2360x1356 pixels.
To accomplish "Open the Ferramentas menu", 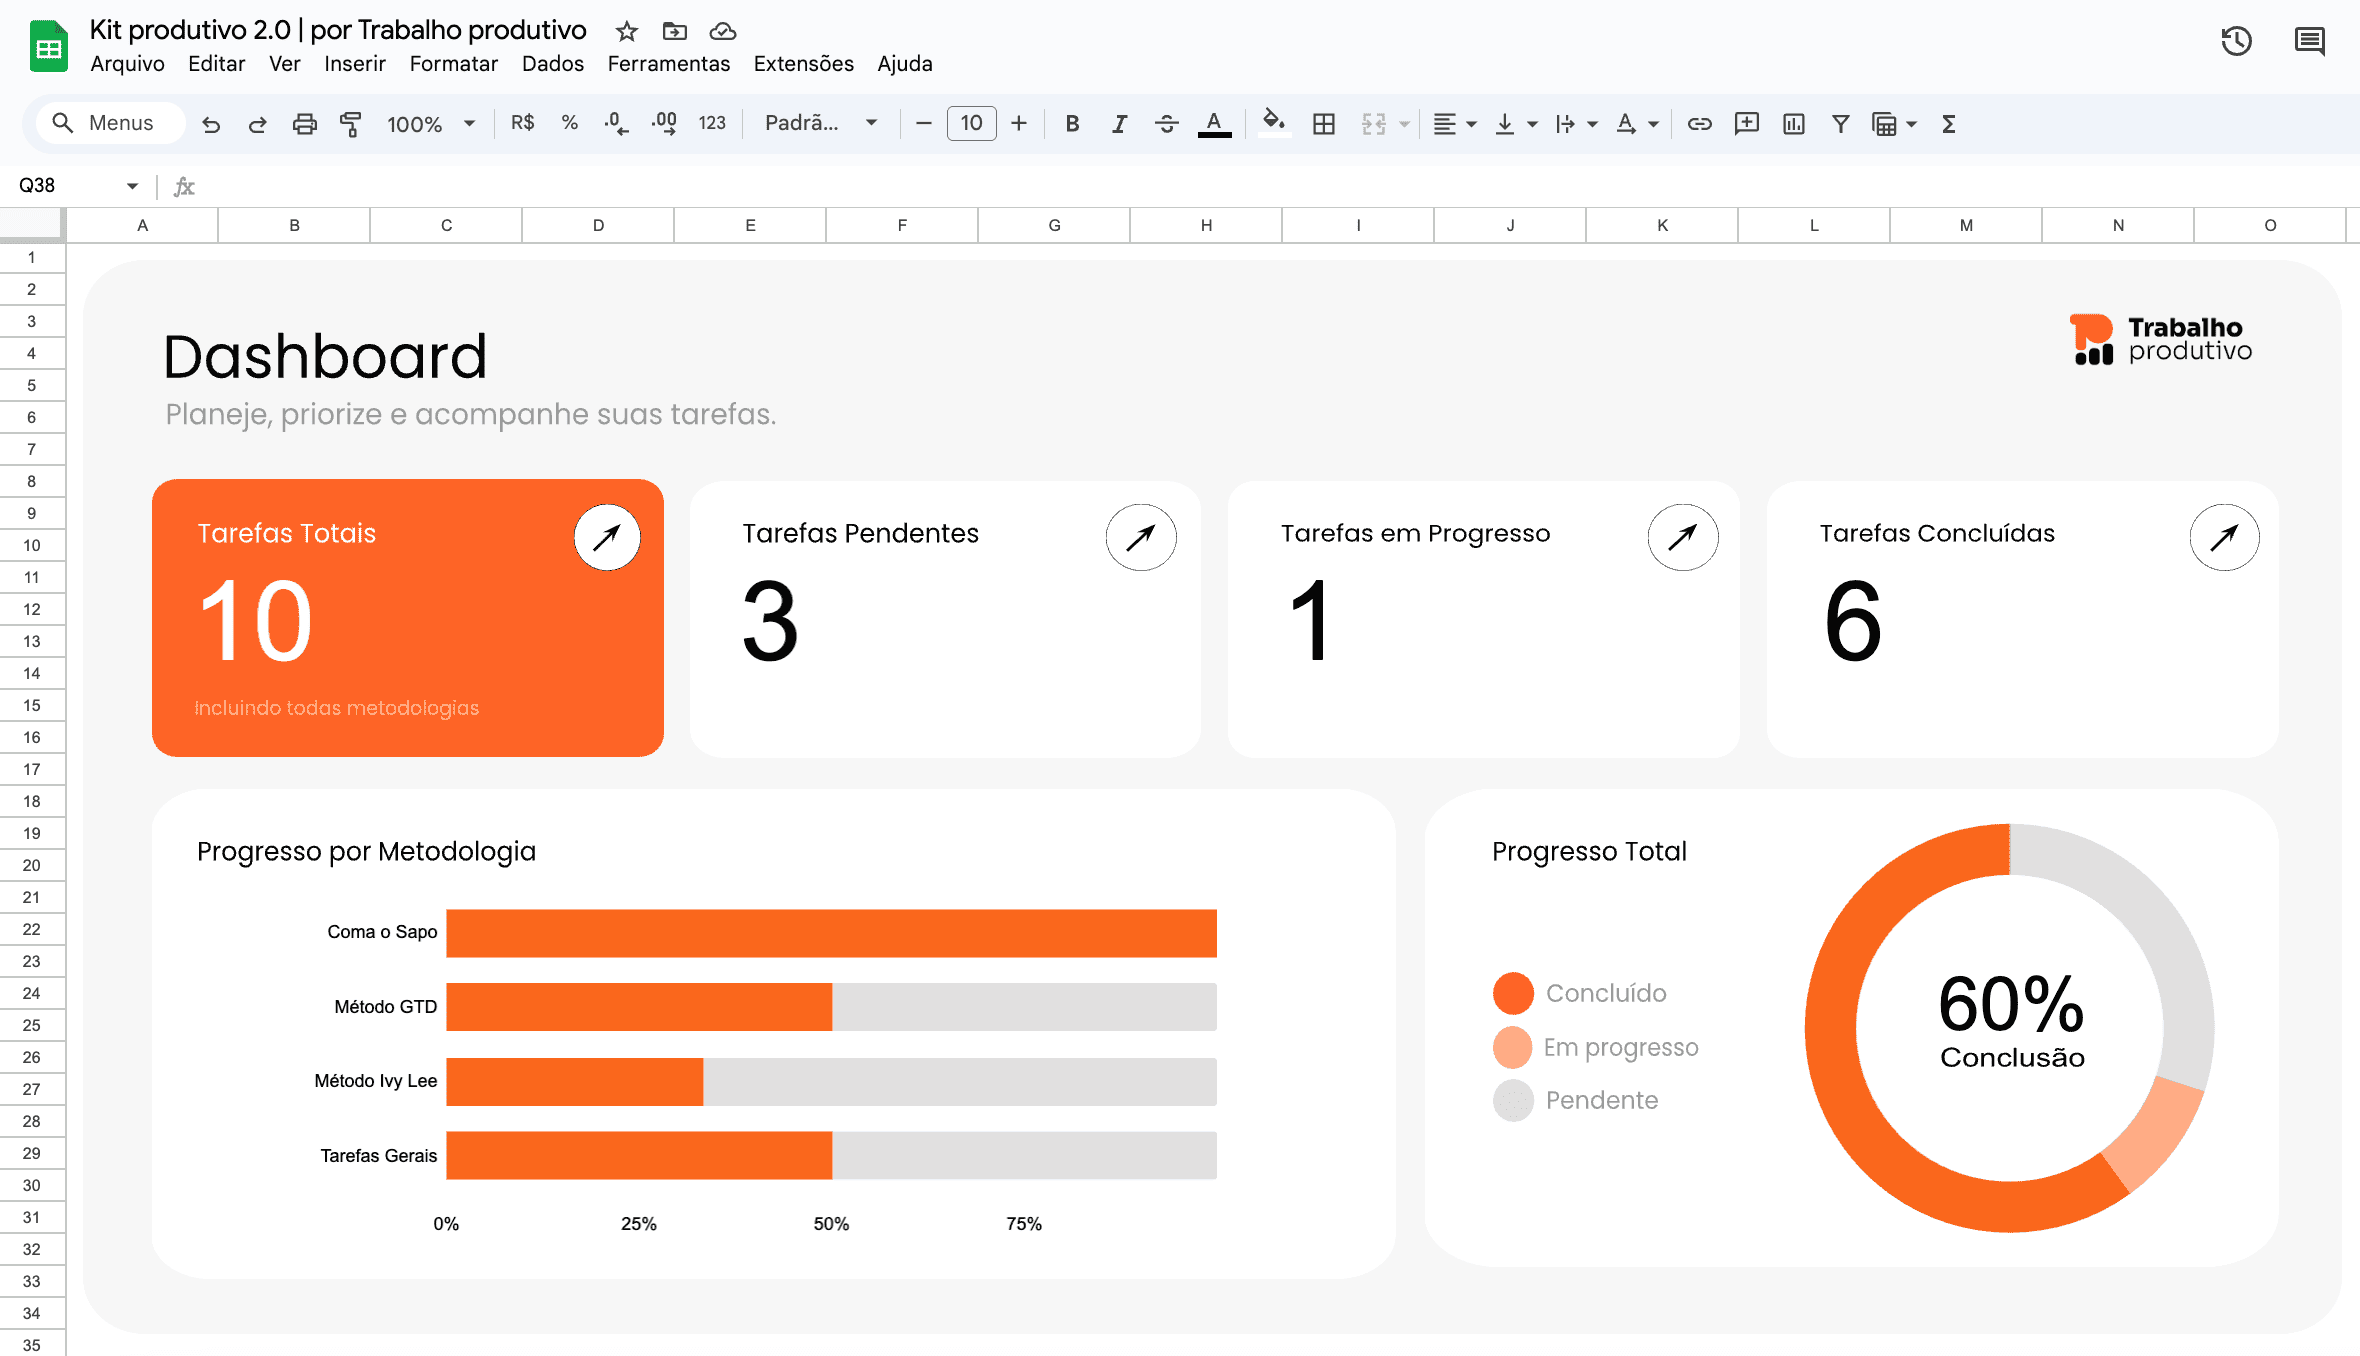I will pyautogui.click(x=668, y=64).
